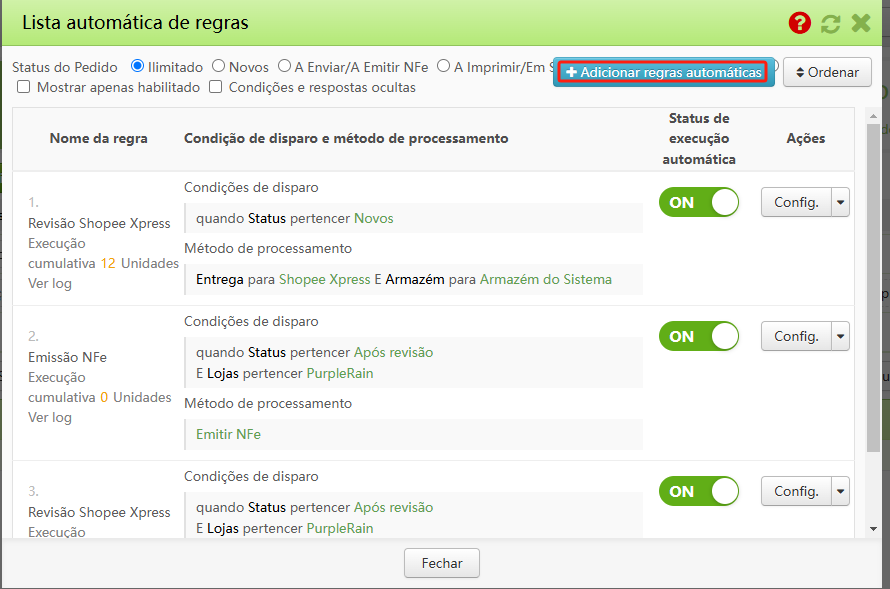Expand the Config. dropdown for rule 1
The image size is (890, 589).
840,202
